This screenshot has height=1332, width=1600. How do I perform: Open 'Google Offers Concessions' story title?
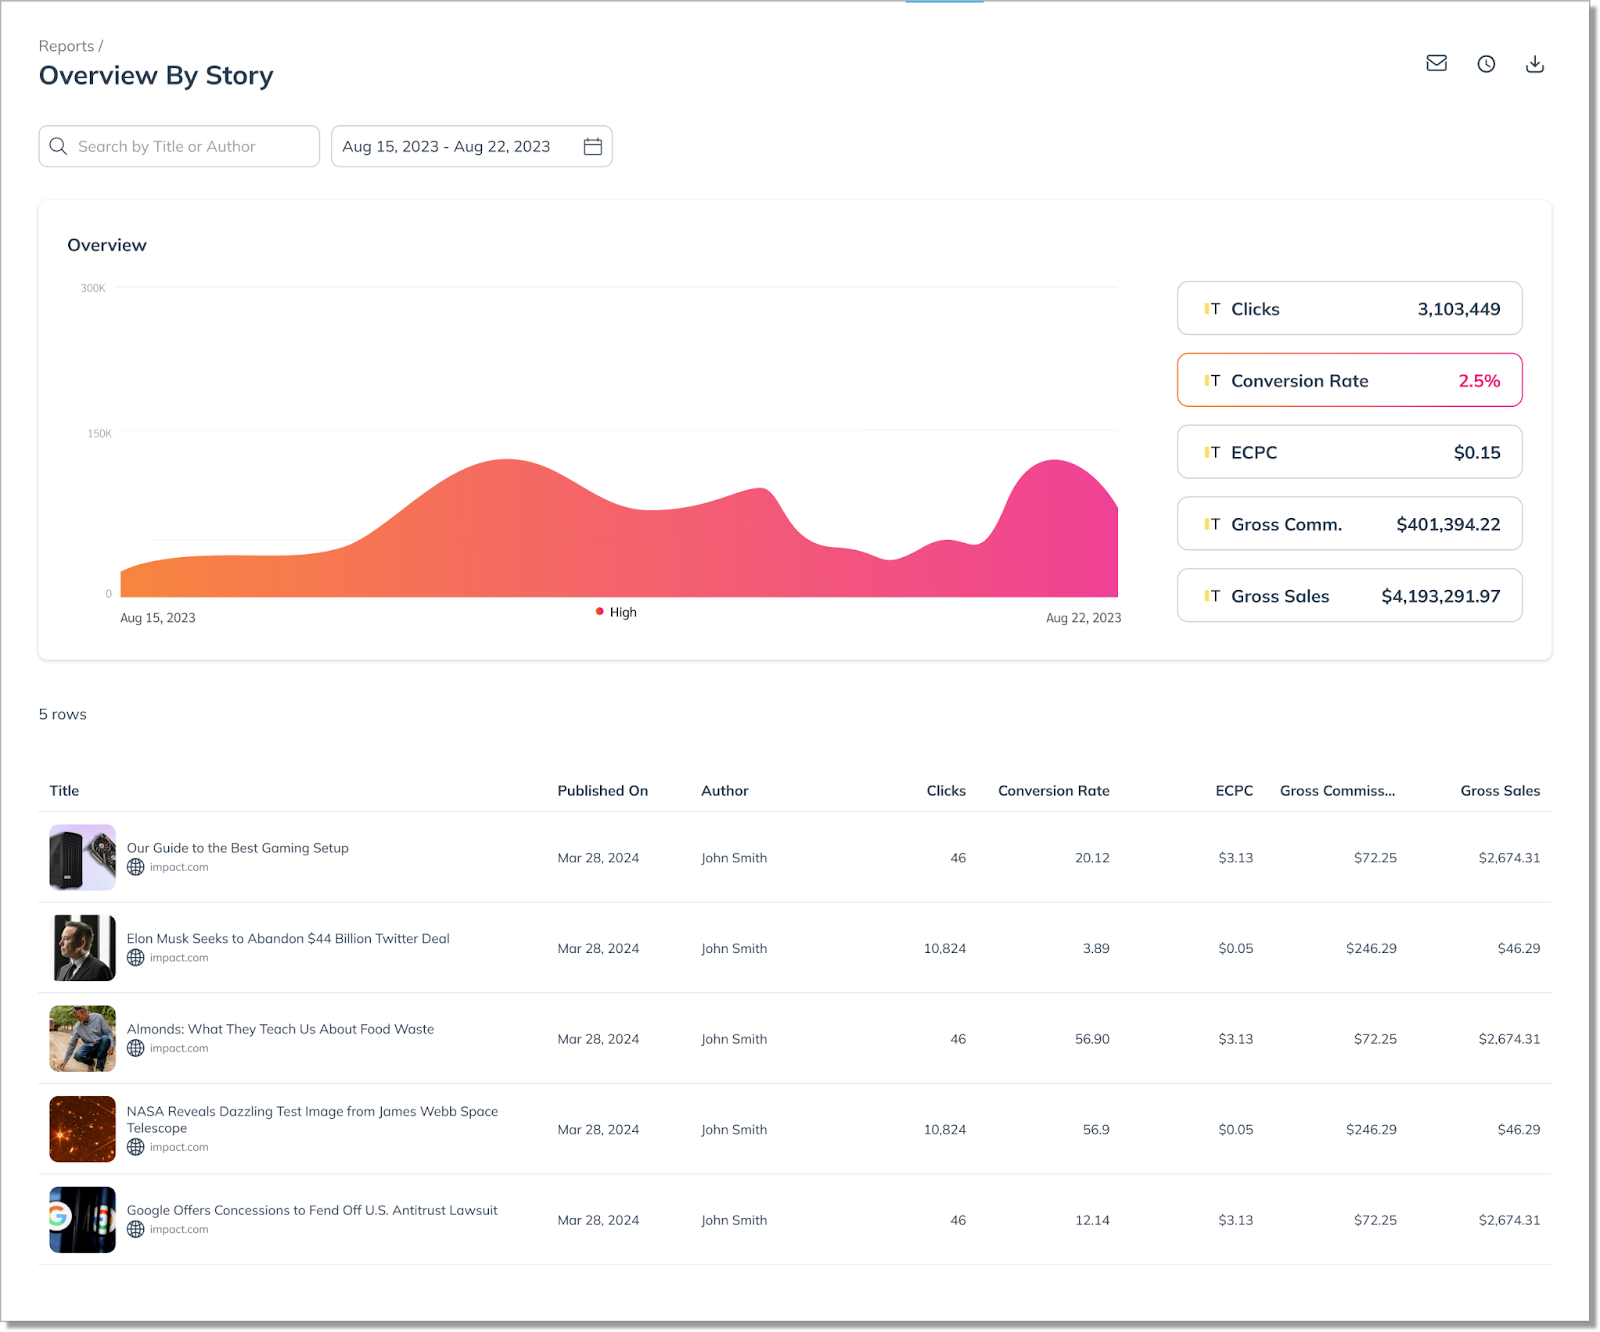(x=312, y=1210)
